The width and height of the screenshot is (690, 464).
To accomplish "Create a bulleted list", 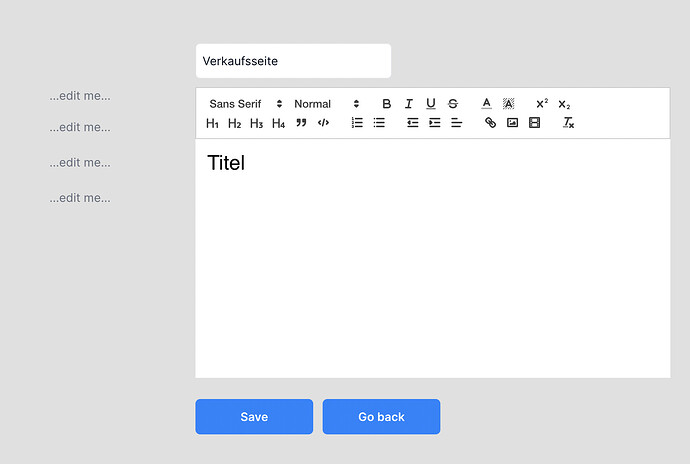I will click(379, 123).
